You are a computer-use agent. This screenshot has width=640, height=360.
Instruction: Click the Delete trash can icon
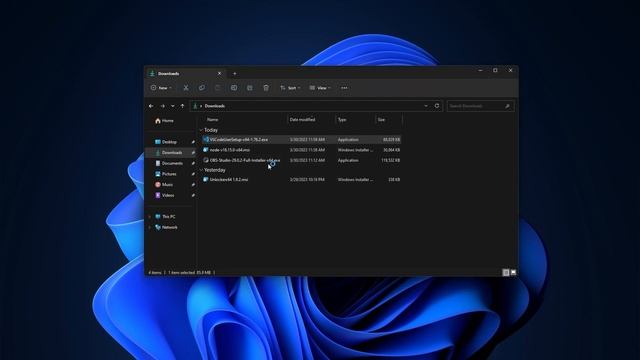pyautogui.click(x=266, y=88)
